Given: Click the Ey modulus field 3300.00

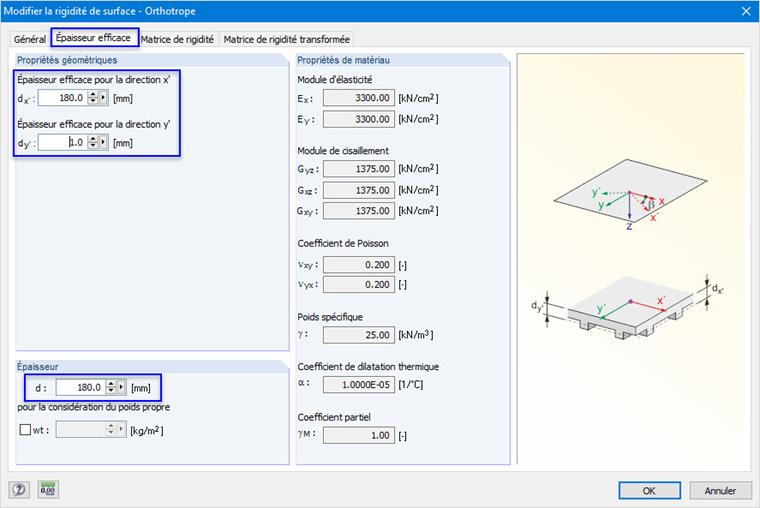Looking at the screenshot, I should (x=359, y=119).
